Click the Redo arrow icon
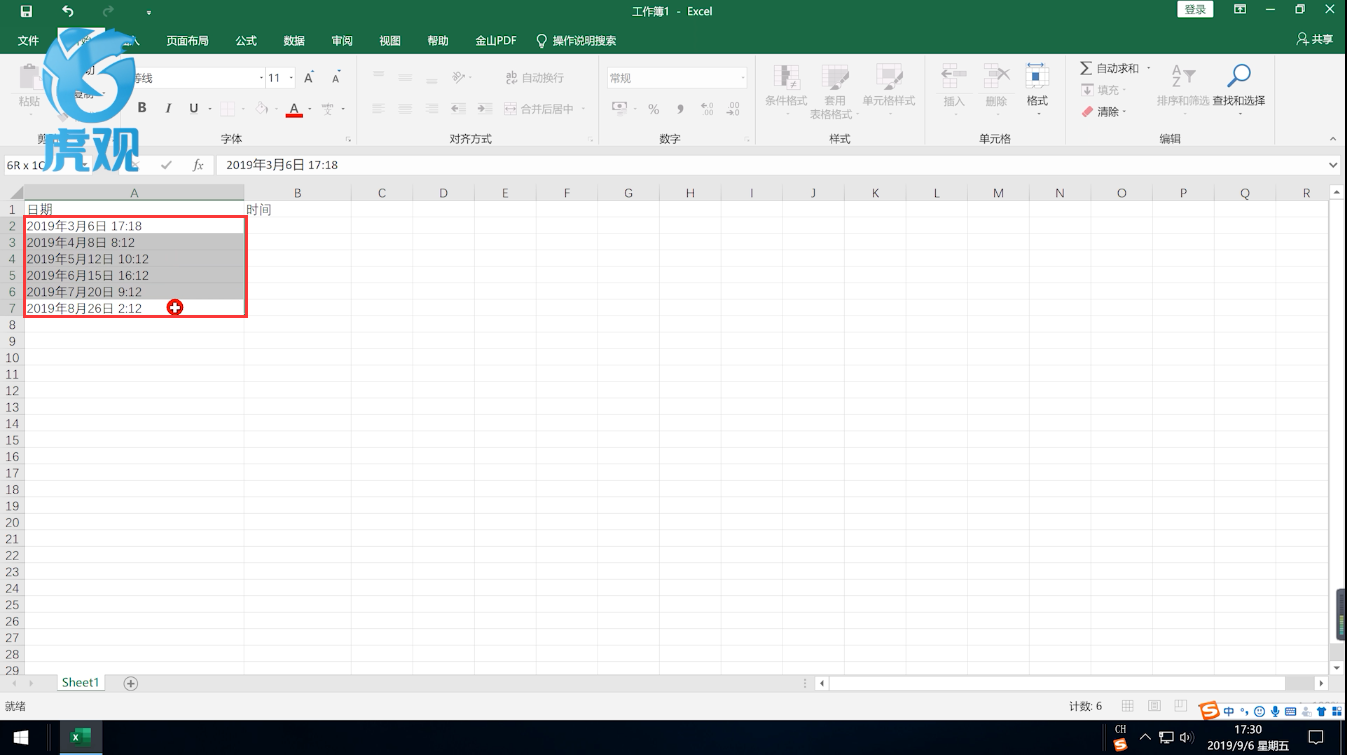This screenshot has width=1347, height=755. (108, 12)
